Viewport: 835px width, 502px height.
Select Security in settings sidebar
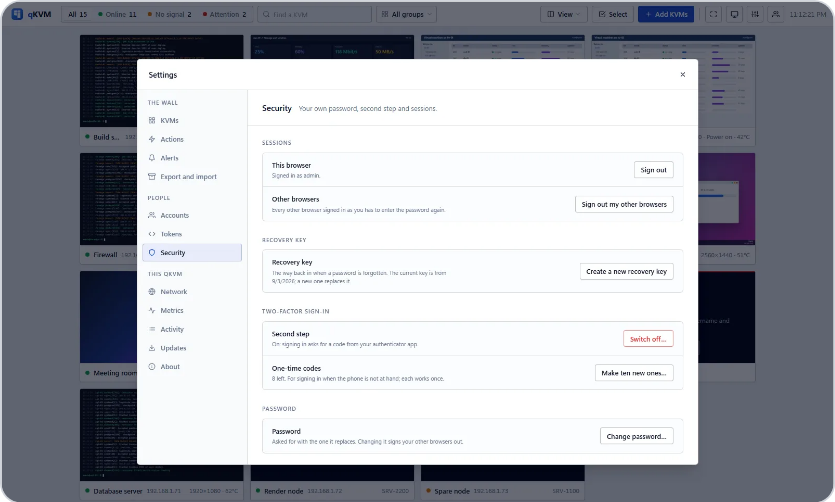[x=192, y=253]
